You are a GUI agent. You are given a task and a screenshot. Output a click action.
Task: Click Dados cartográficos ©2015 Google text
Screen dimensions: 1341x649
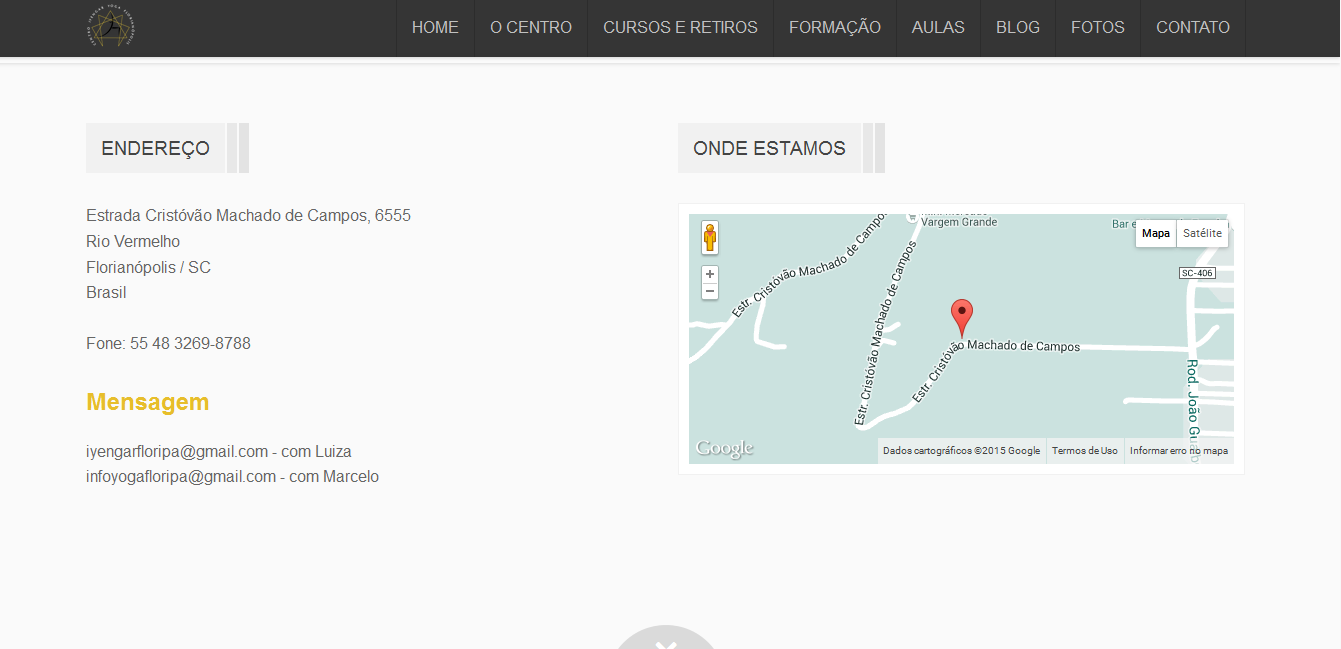point(961,451)
